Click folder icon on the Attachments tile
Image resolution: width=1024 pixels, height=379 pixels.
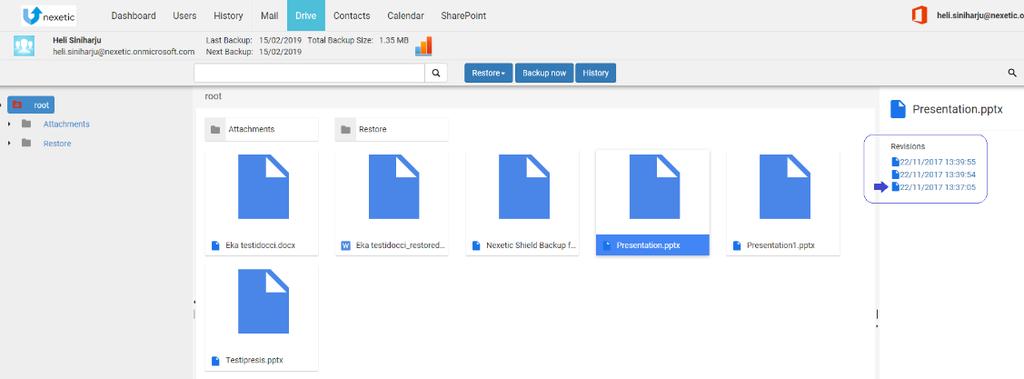(x=215, y=129)
